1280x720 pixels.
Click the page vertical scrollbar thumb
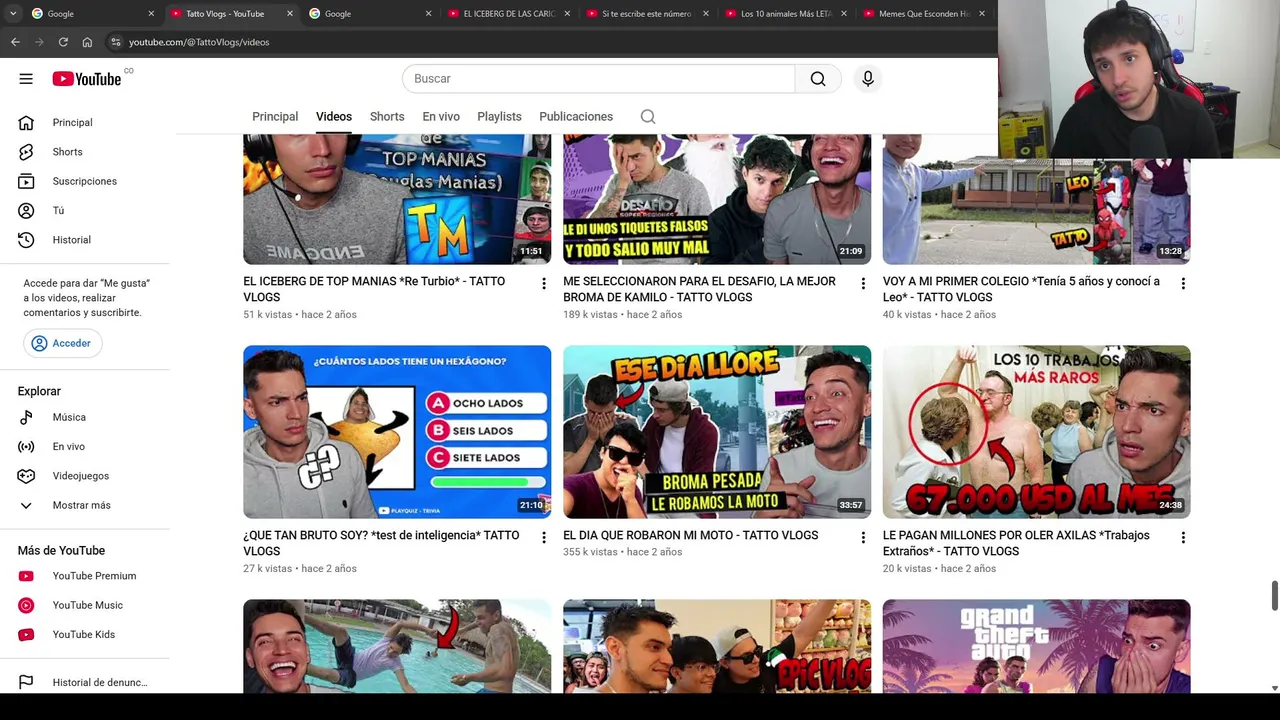pos(1274,594)
